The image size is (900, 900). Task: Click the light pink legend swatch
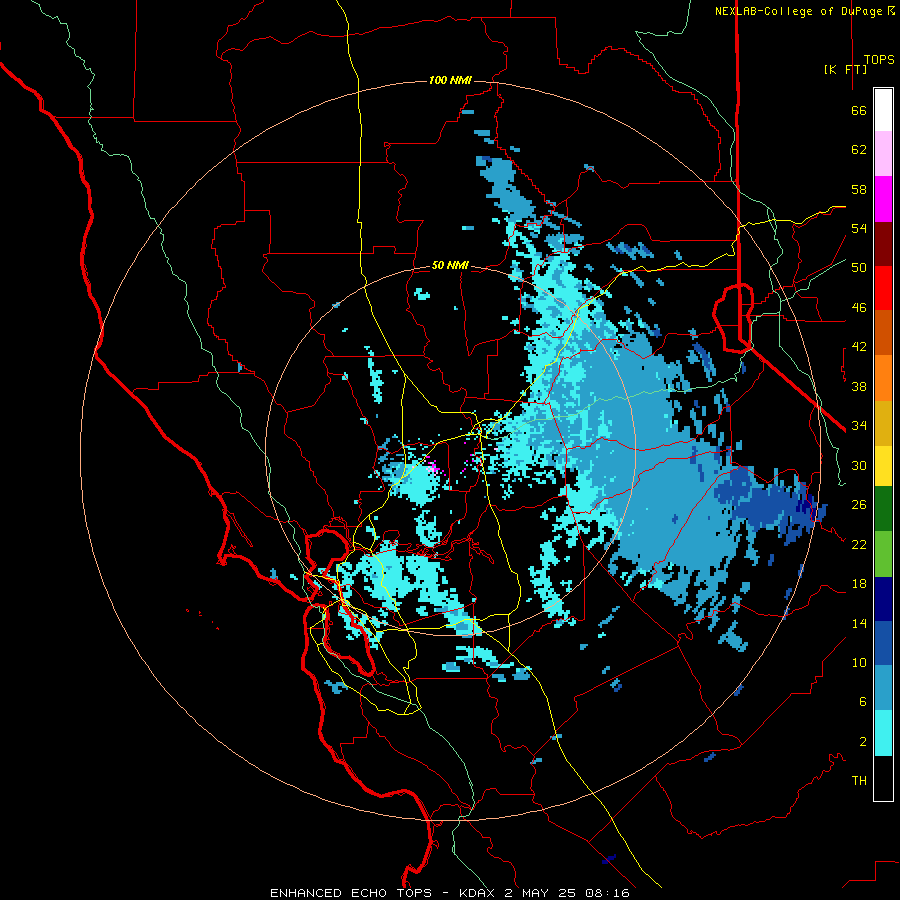pos(883,153)
